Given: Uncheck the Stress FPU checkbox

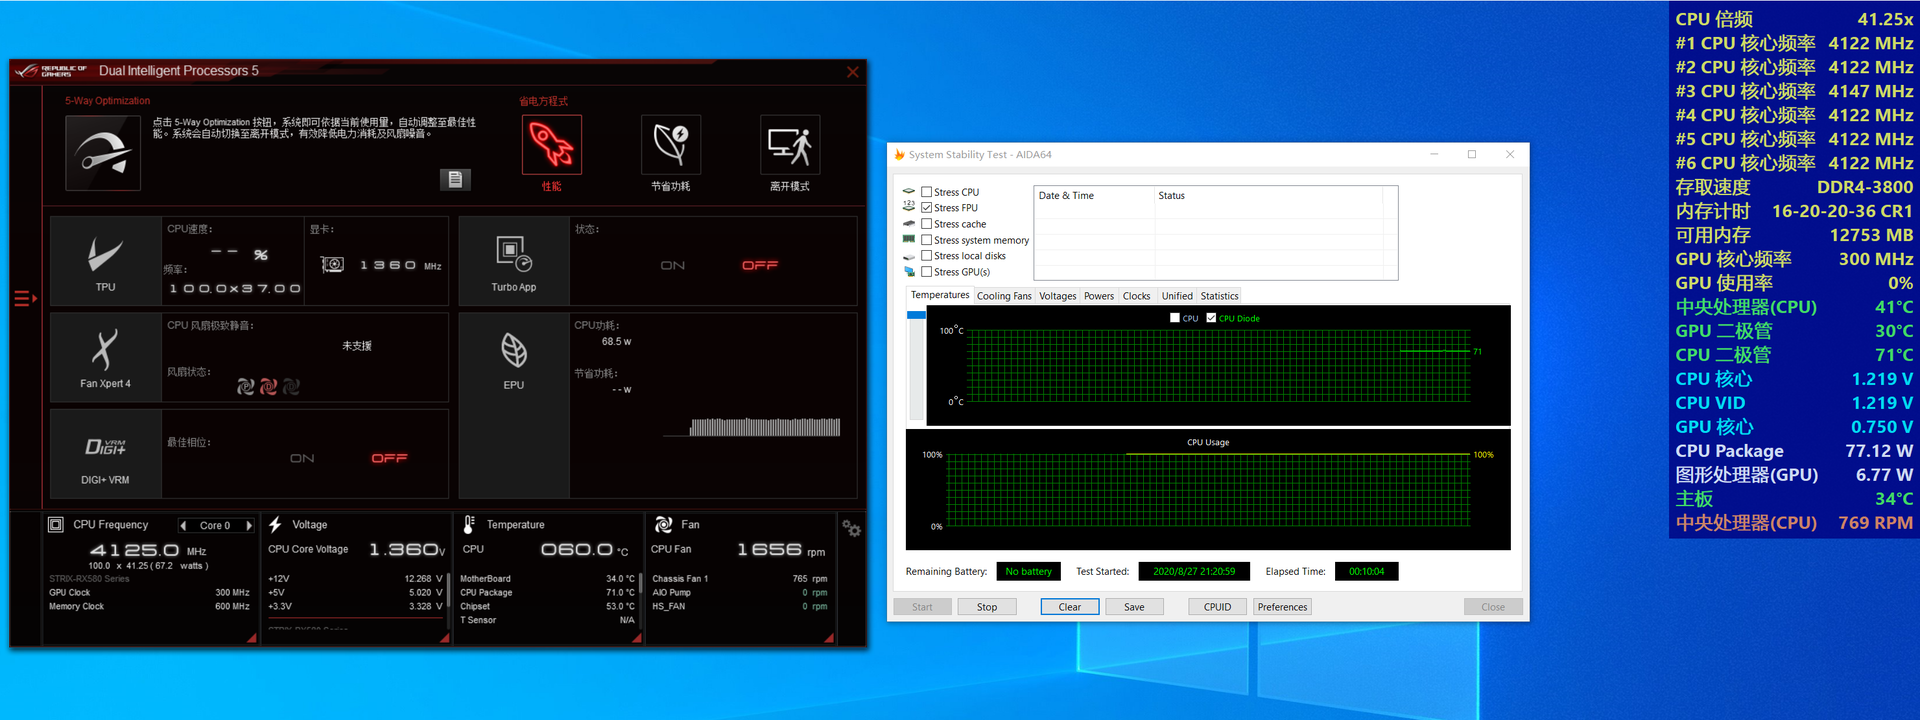Looking at the screenshot, I should click(x=926, y=208).
